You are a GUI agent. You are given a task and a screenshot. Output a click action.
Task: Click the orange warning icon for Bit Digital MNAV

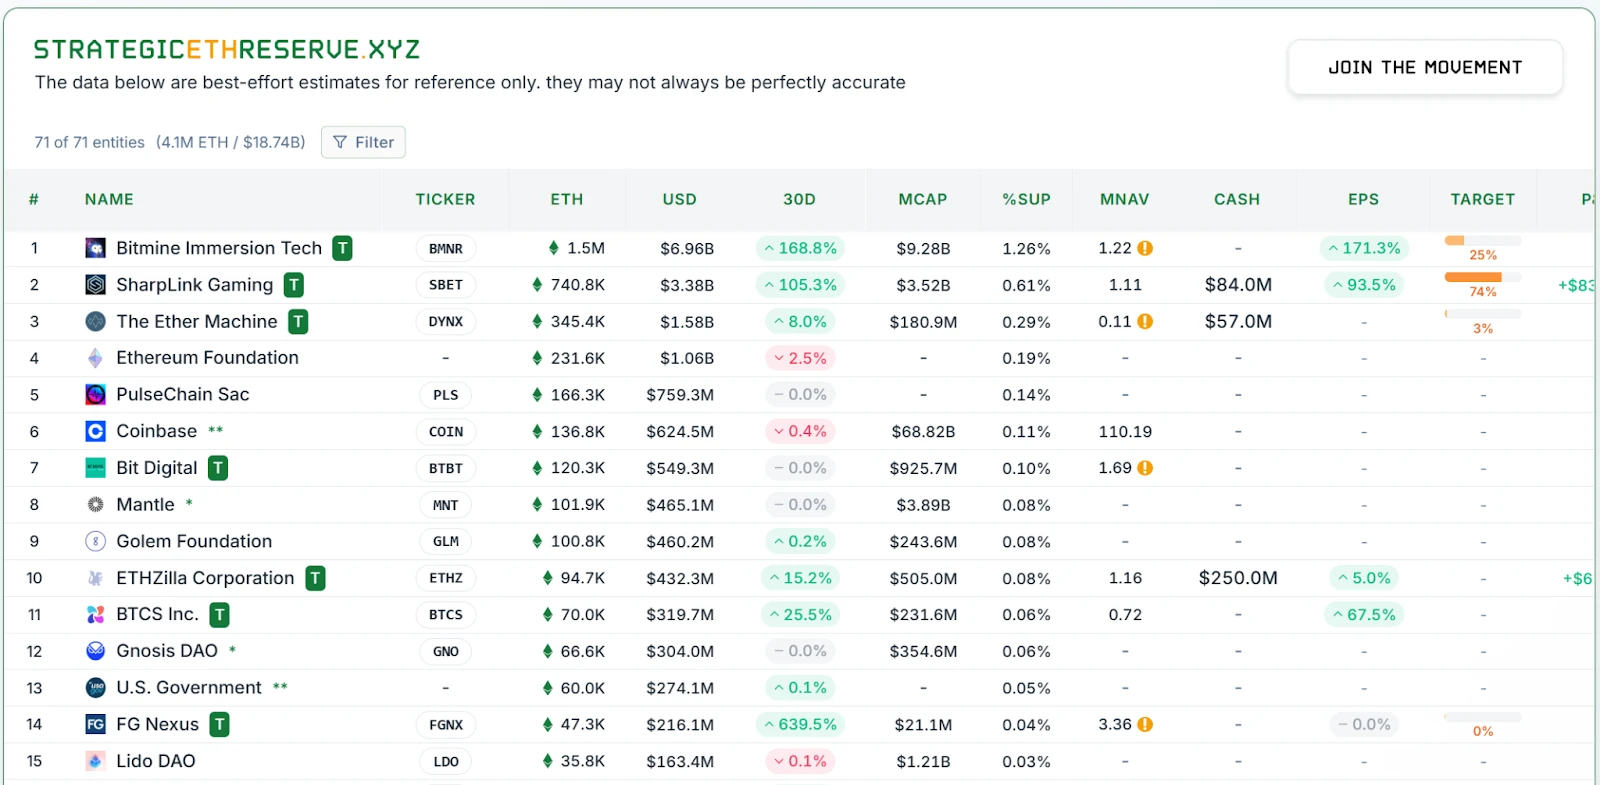[1145, 468]
